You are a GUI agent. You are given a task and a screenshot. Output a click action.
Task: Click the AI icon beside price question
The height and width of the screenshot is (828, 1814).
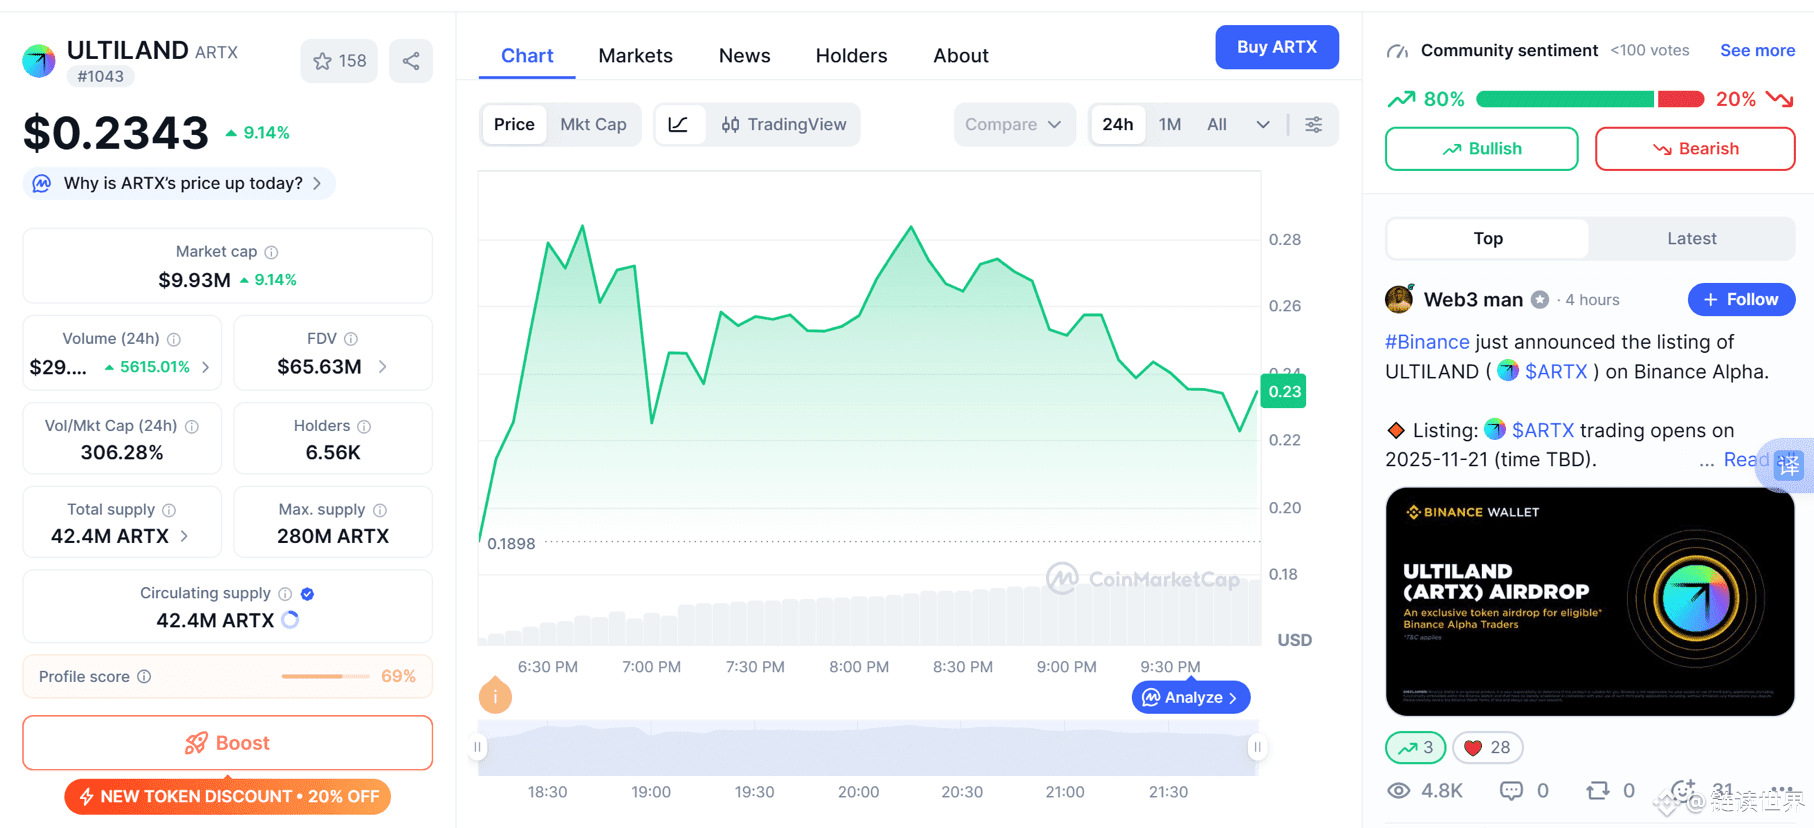tap(42, 183)
